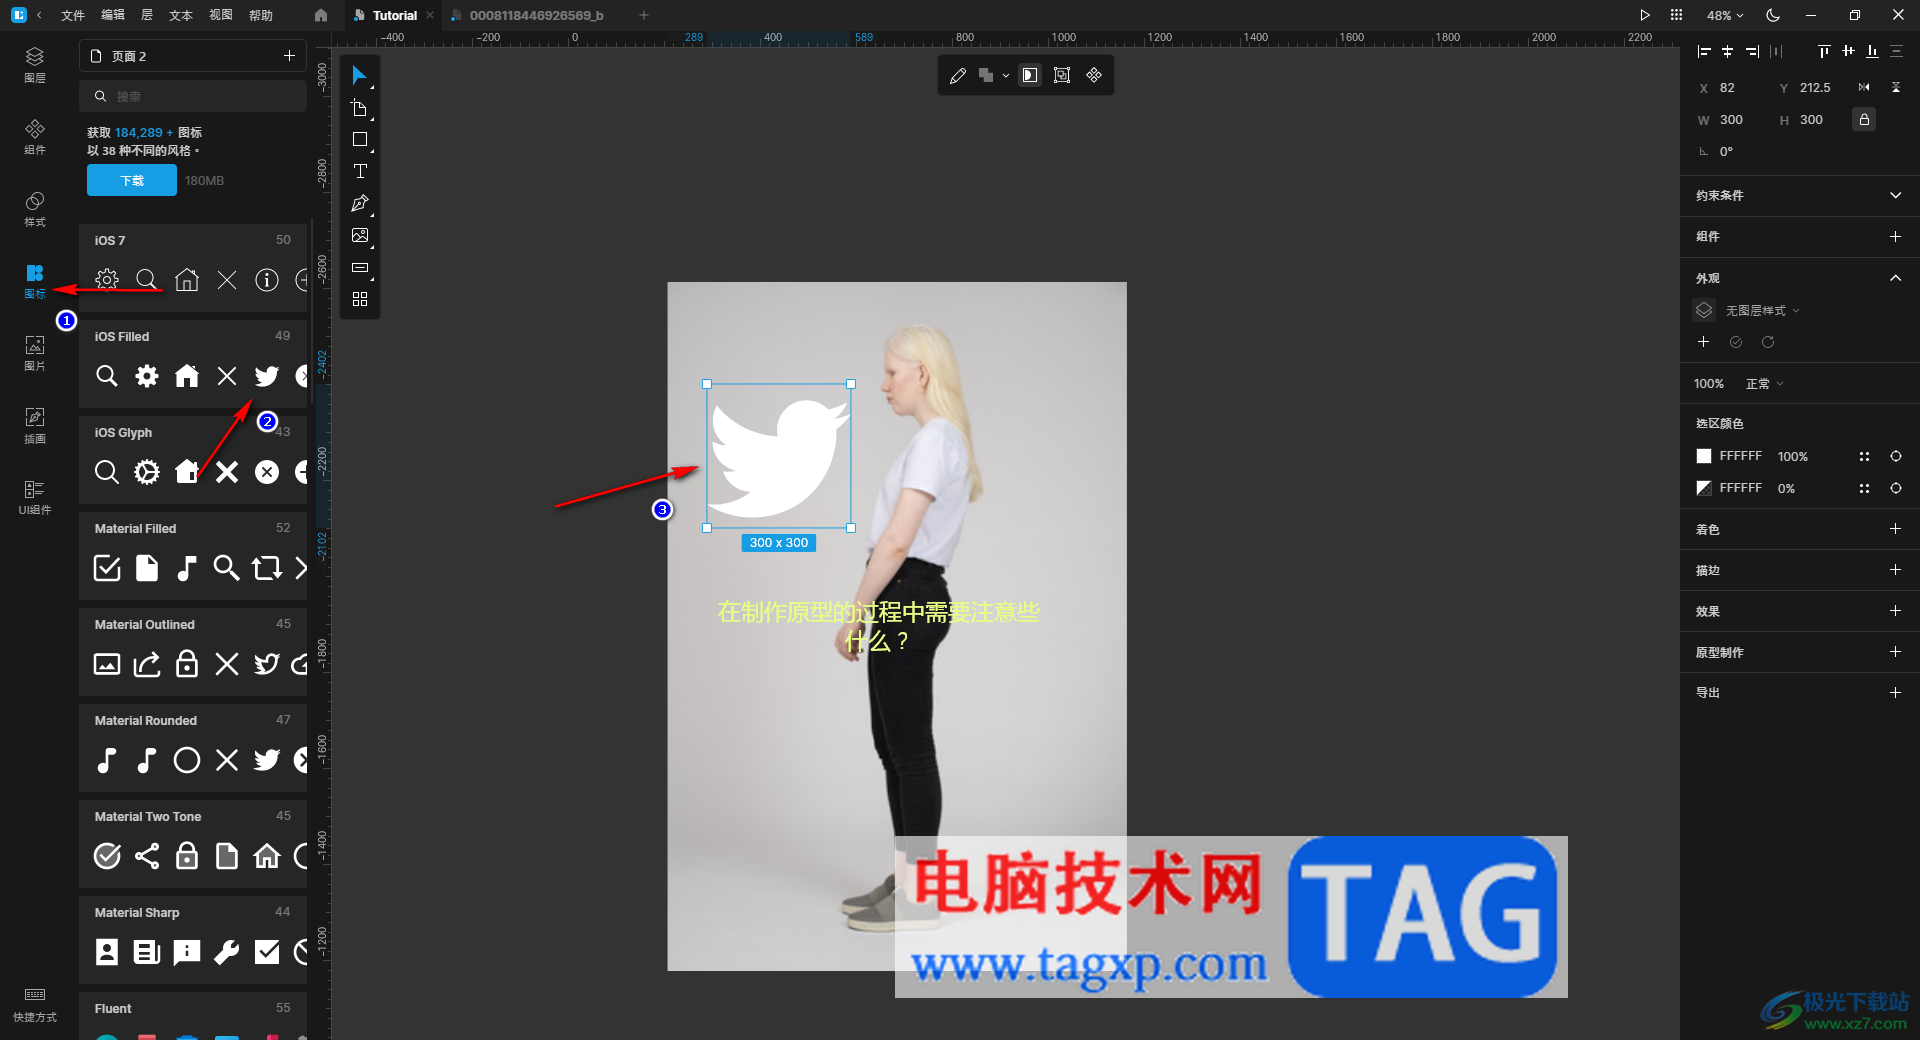Click the Crop to frame icon in floating toolbar

(1062, 76)
